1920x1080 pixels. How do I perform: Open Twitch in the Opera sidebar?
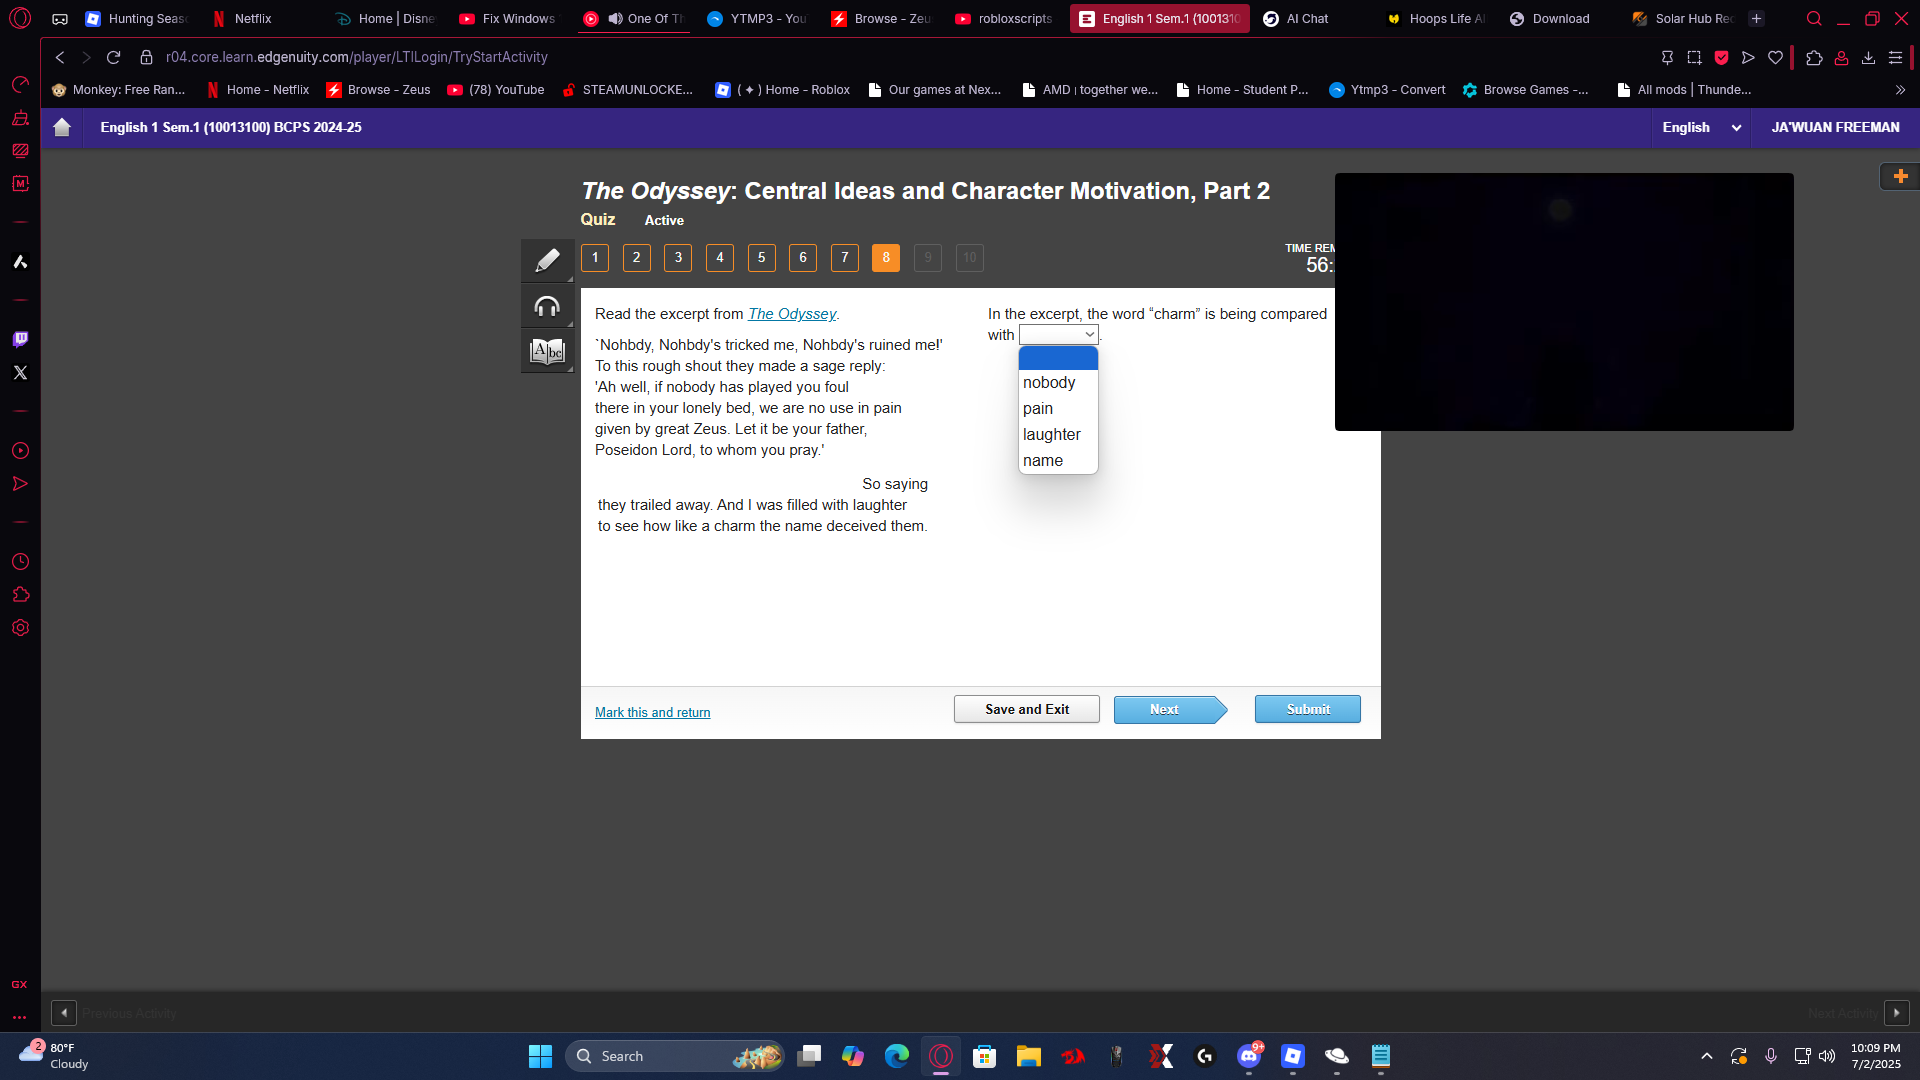click(x=20, y=339)
